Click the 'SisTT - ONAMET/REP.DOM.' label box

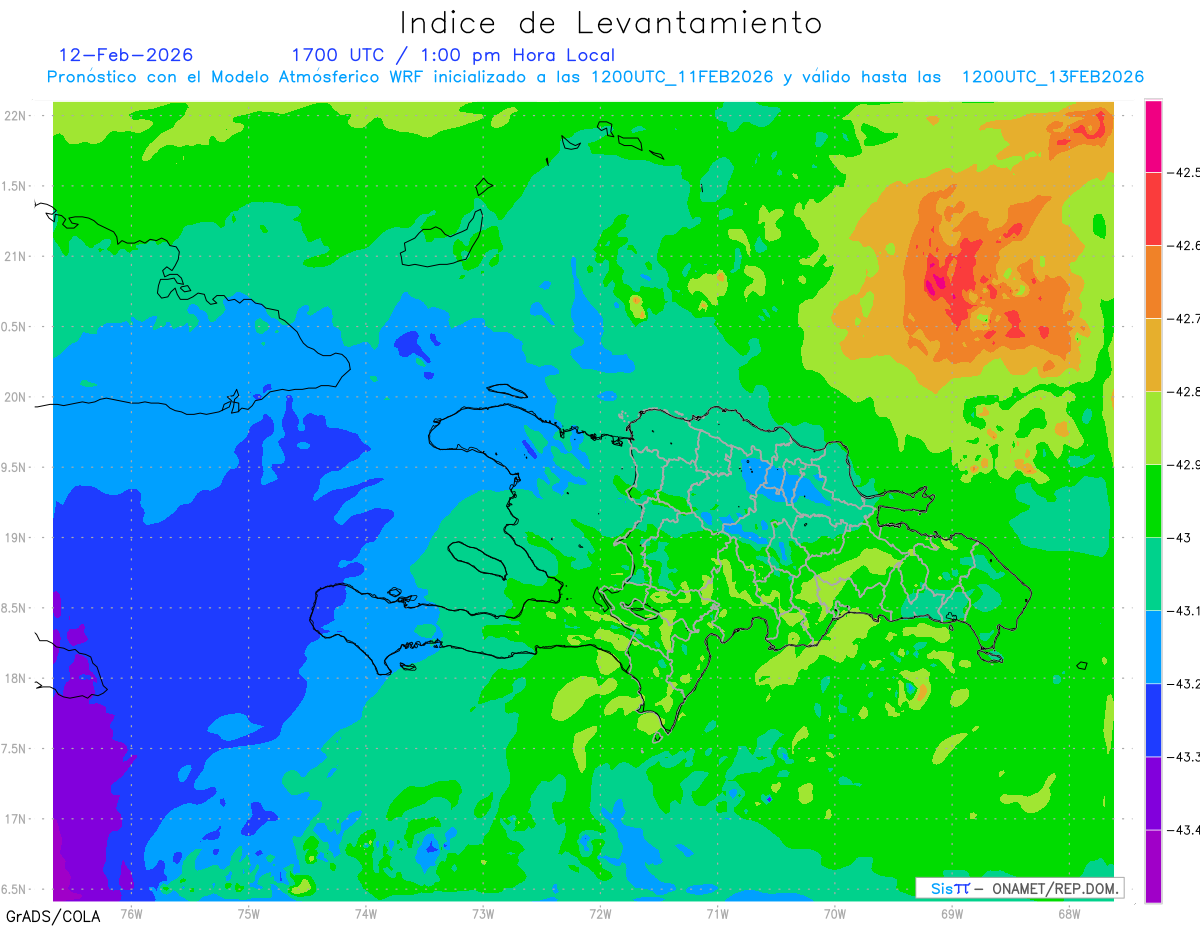click(1020, 888)
